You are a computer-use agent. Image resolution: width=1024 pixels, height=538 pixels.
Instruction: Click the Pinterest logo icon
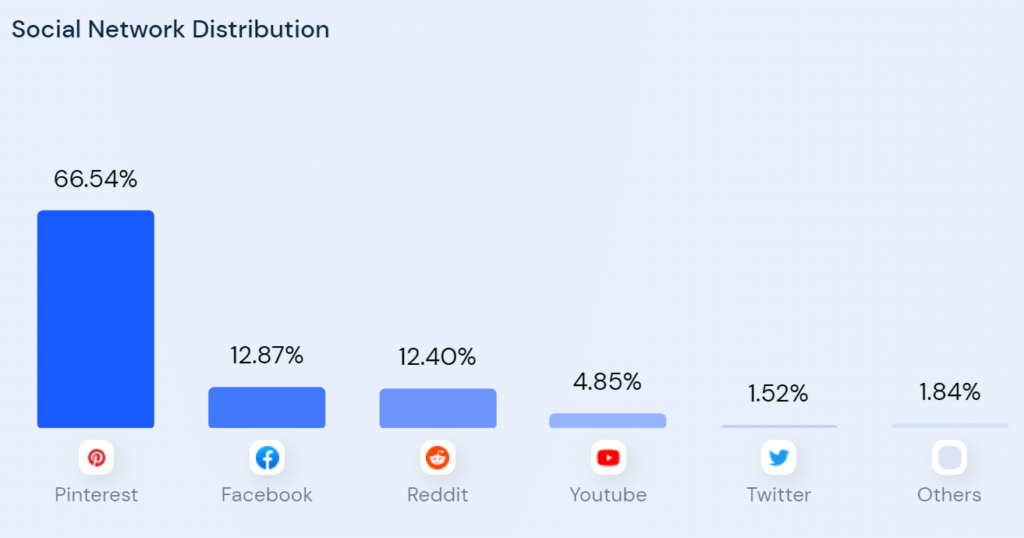pyautogui.click(x=96, y=458)
